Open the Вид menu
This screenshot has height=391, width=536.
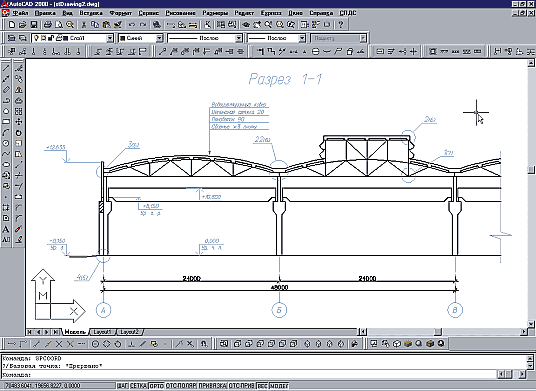tap(68, 13)
